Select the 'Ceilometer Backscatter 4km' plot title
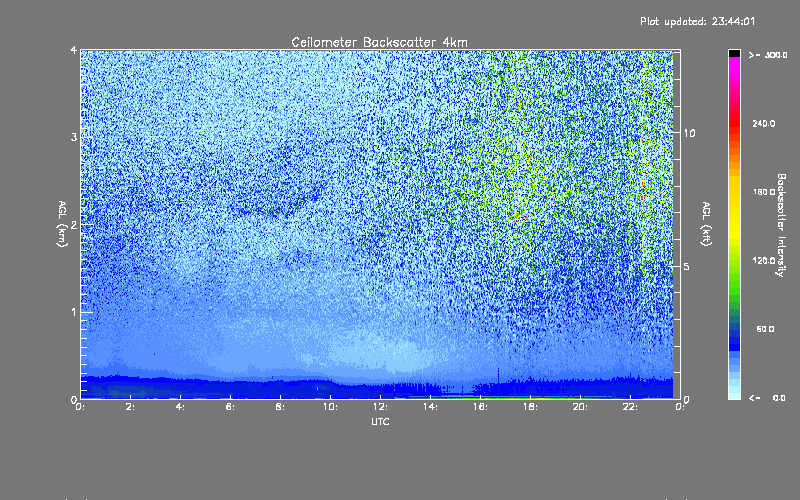 pyautogui.click(x=379, y=42)
